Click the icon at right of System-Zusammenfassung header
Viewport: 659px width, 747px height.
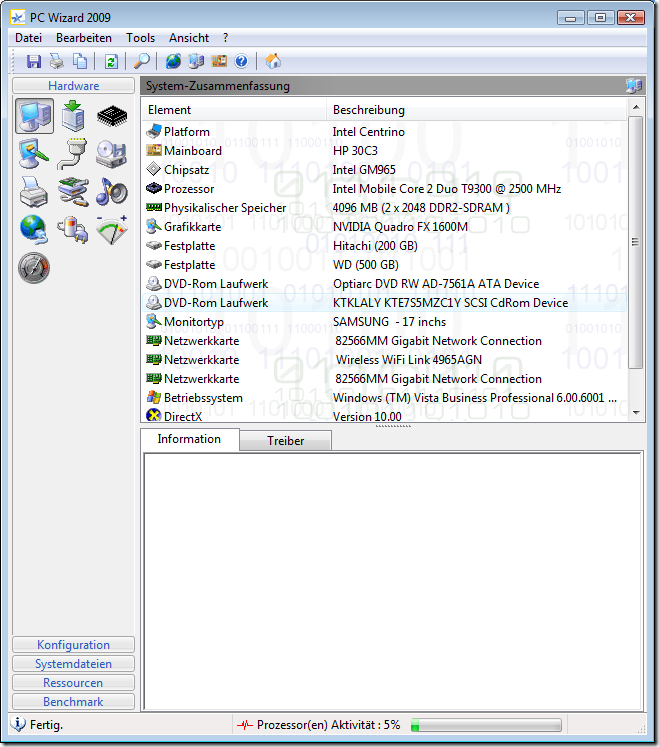coord(634,86)
